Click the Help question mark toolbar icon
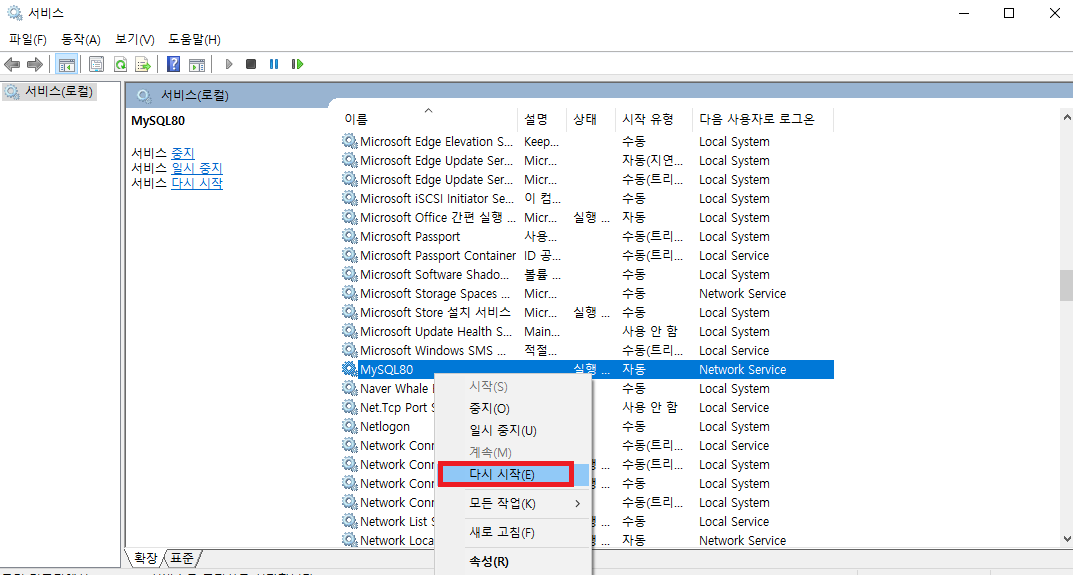1073x575 pixels. pos(174,64)
